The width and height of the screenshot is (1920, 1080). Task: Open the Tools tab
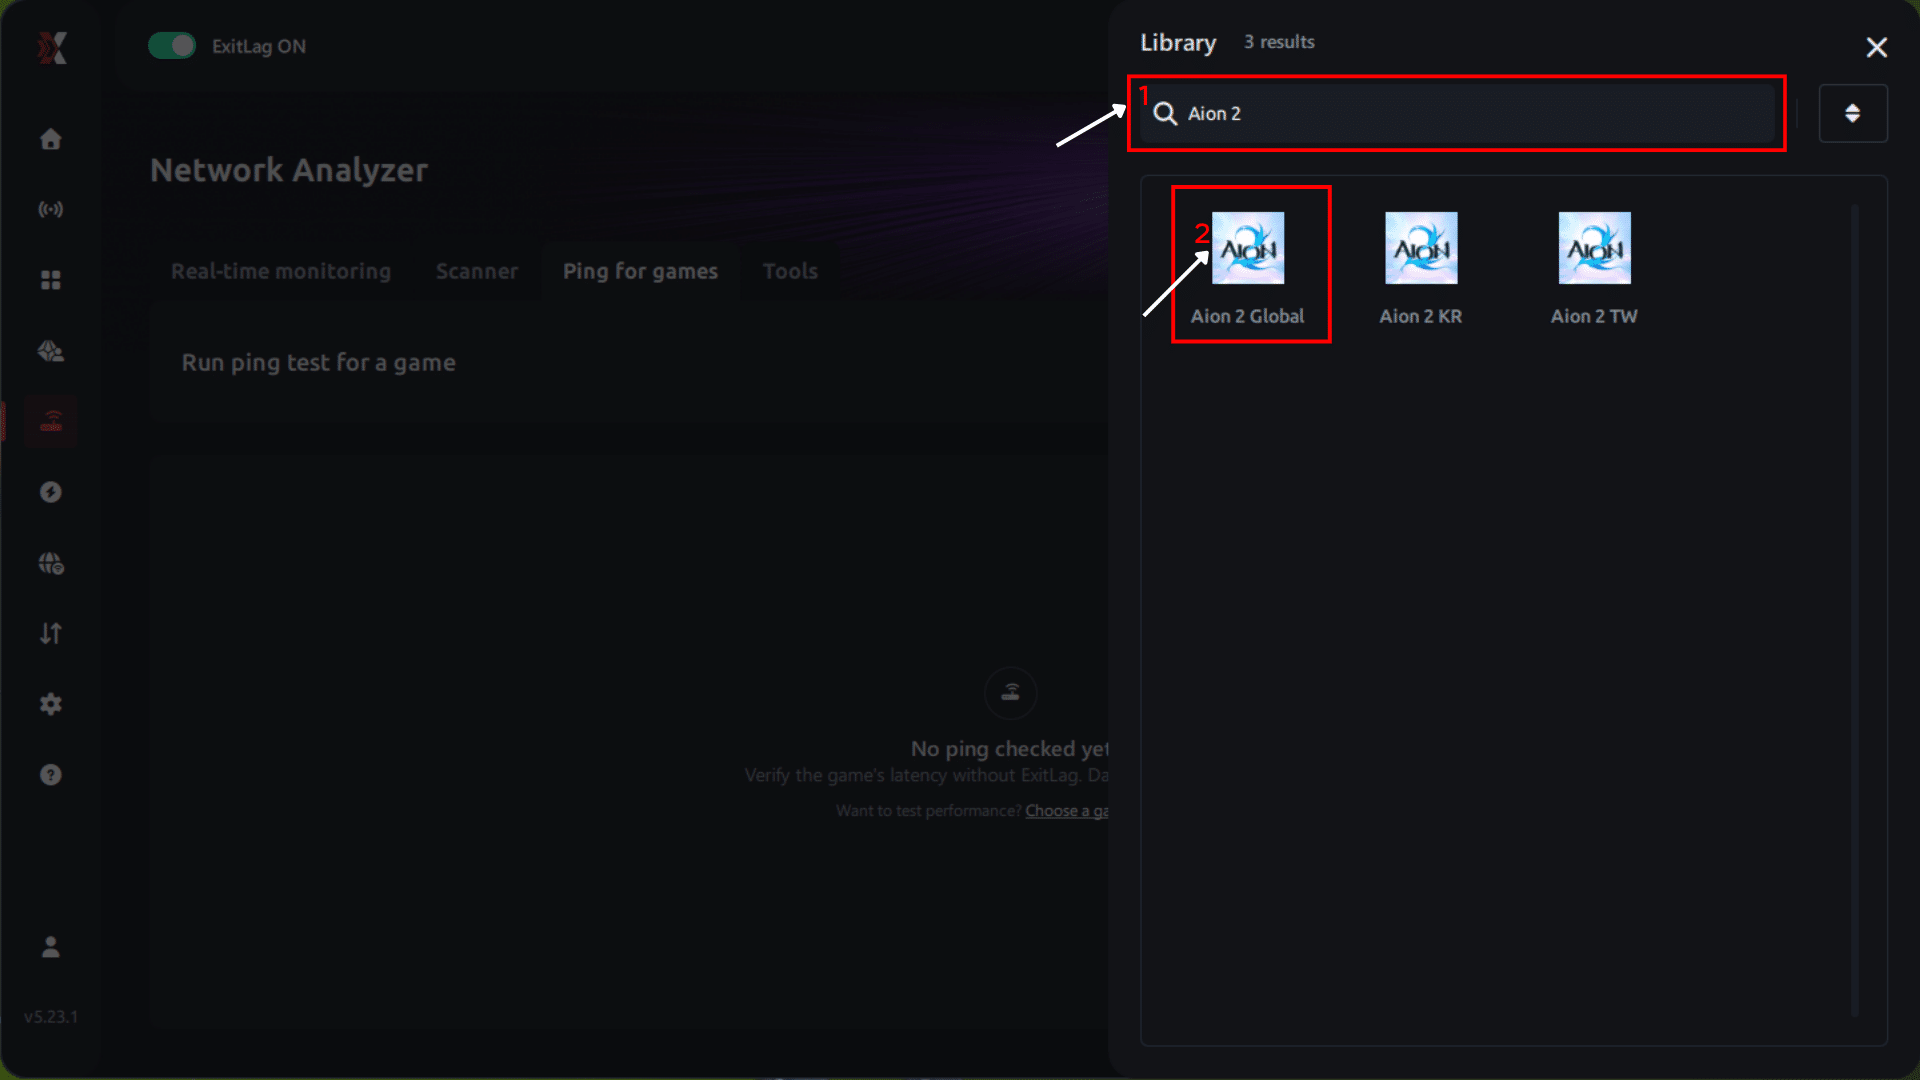[x=790, y=271]
